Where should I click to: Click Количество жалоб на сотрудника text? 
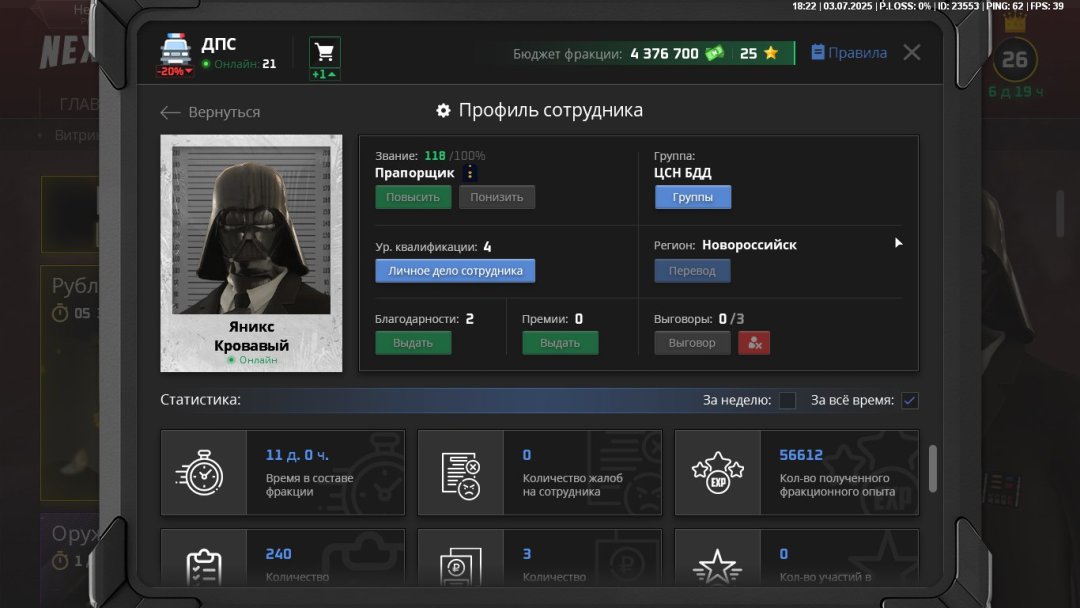point(572,485)
